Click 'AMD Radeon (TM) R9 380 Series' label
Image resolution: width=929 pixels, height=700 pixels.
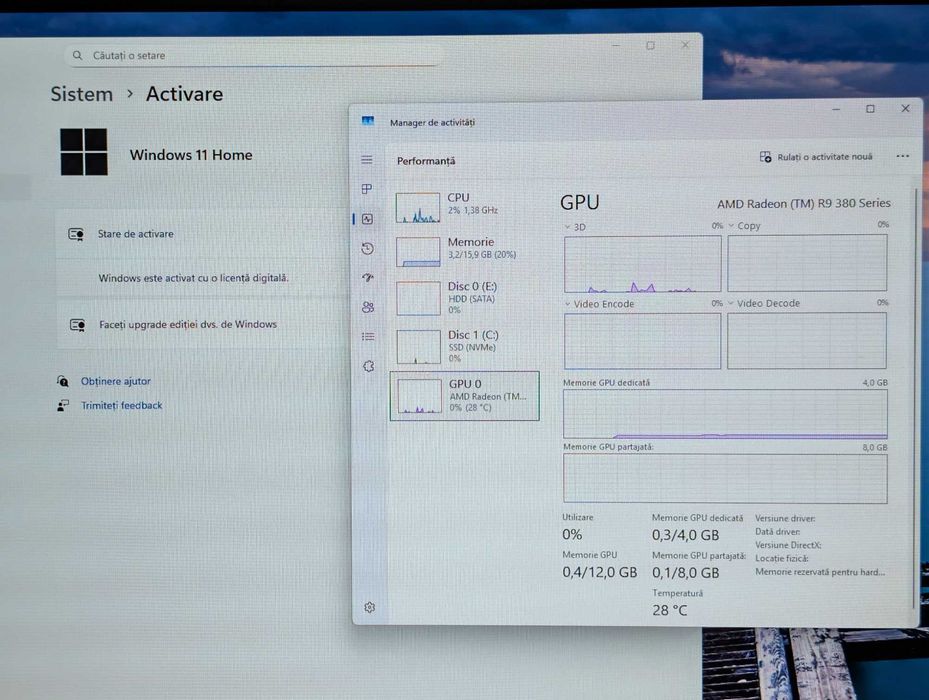click(x=804, y=203)
